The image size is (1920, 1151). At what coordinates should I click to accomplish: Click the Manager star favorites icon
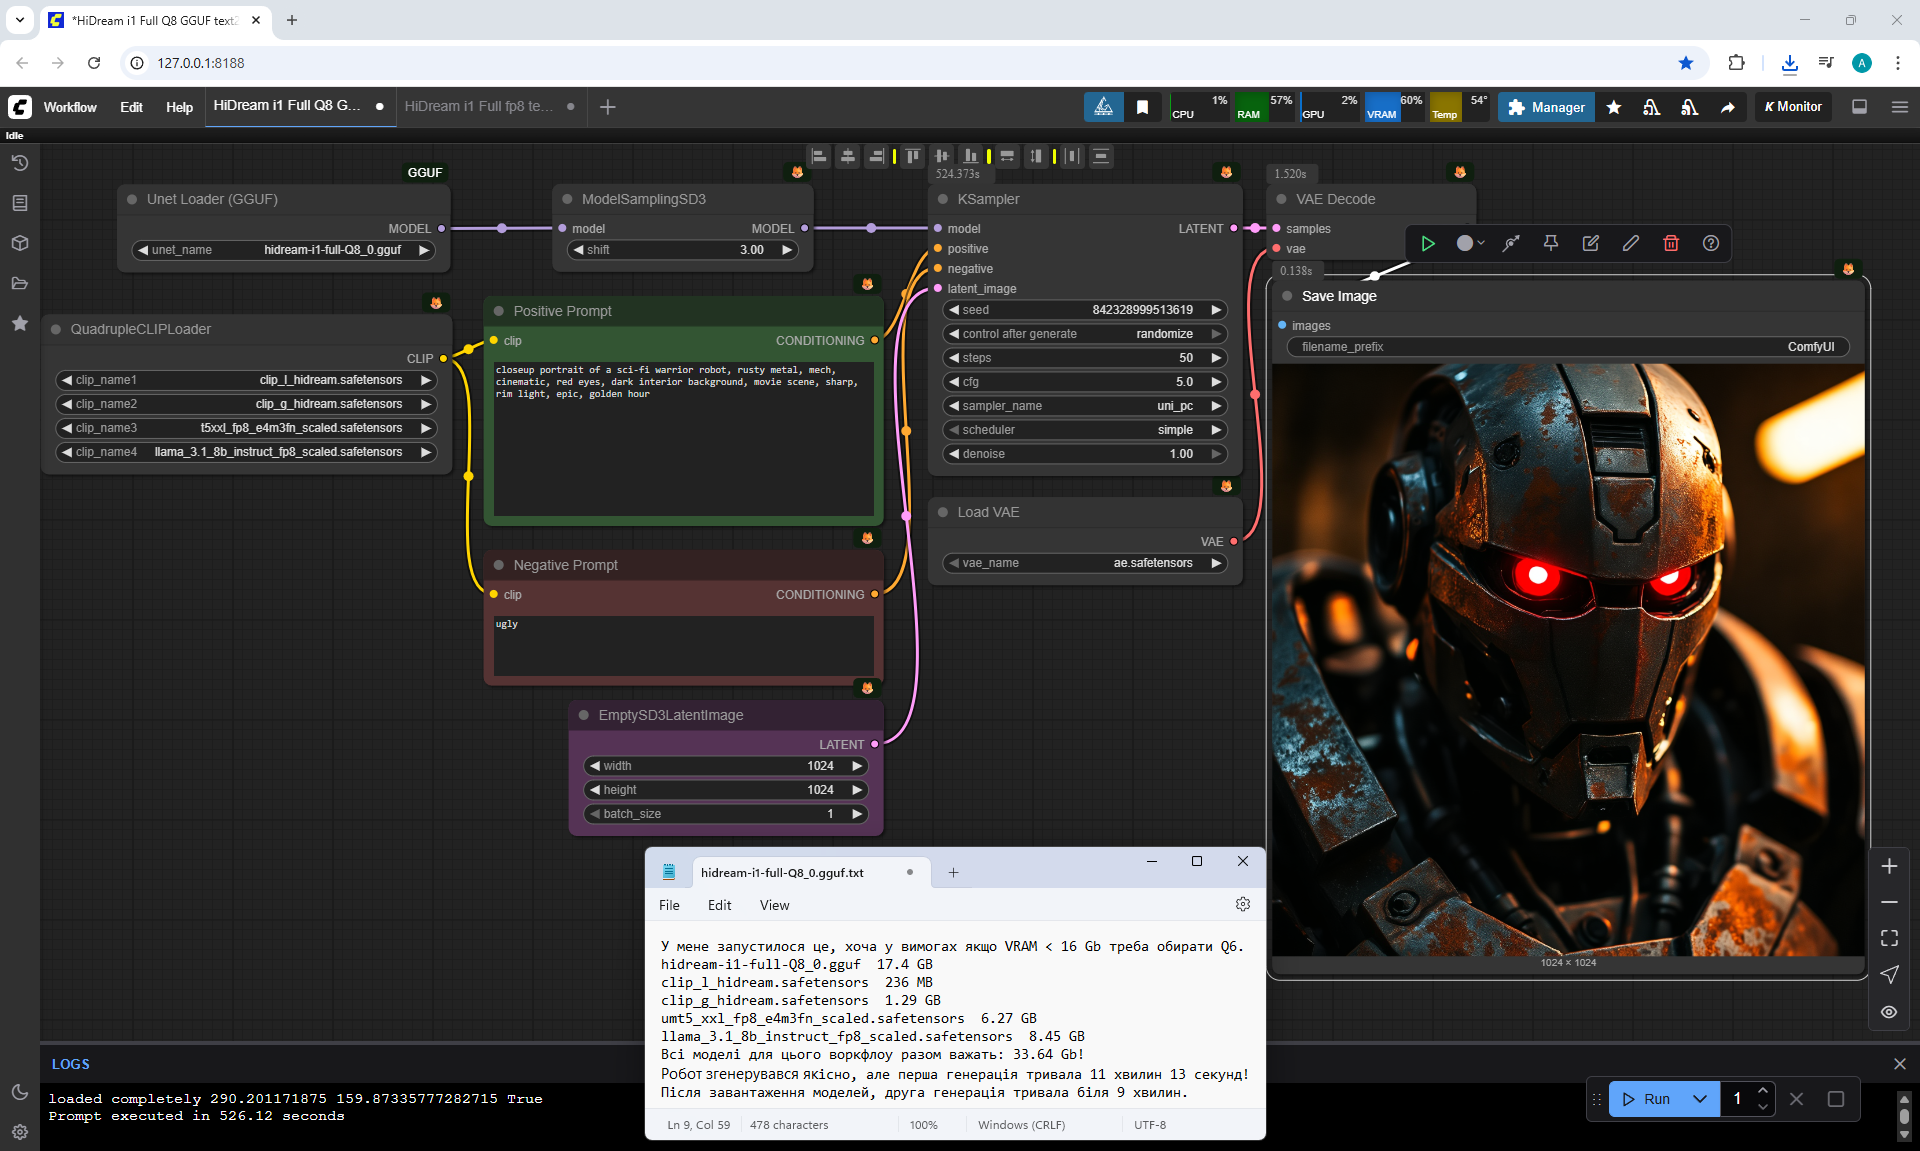(x=1613, y=107)
